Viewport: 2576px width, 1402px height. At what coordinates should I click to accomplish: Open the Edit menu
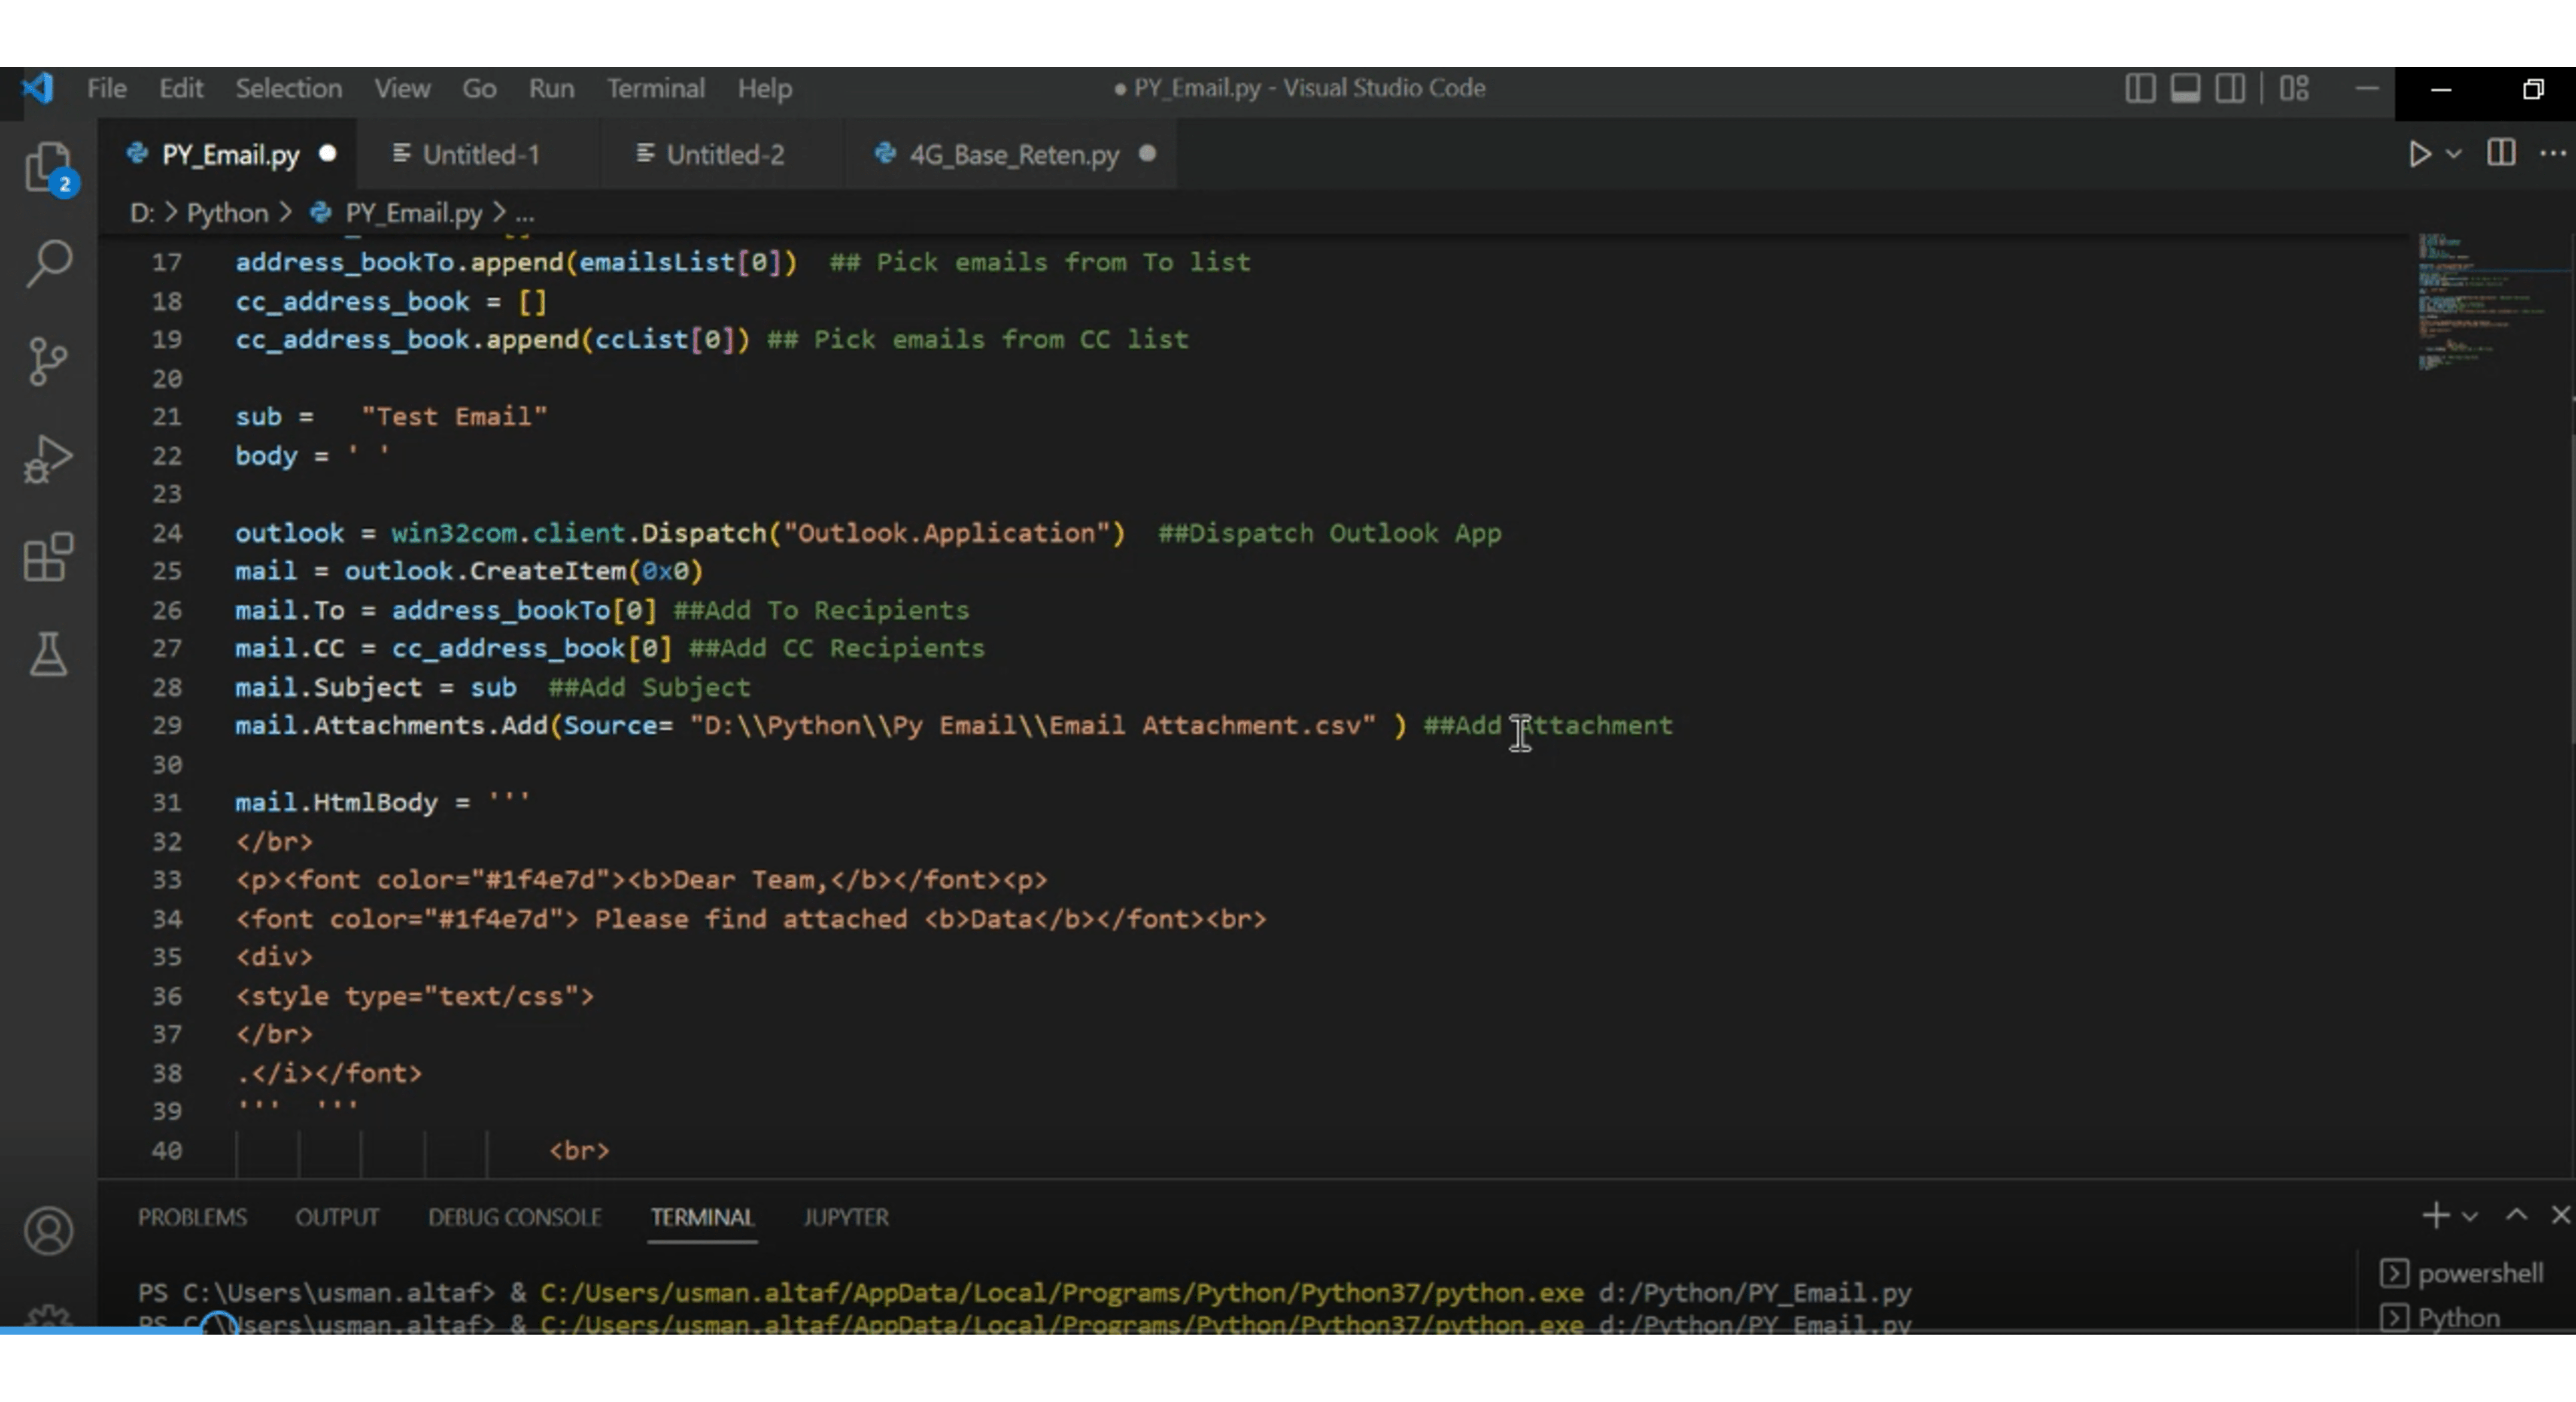[x=181, y=88]
